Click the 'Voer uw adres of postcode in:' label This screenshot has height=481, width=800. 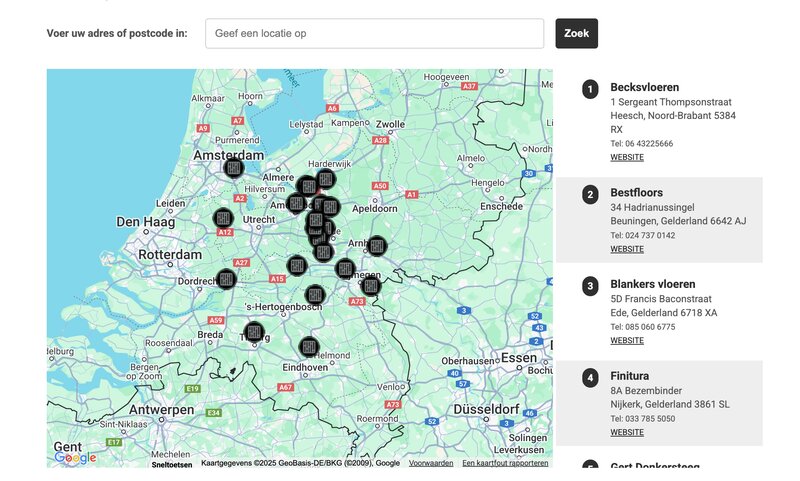click(x=117, y=33)
